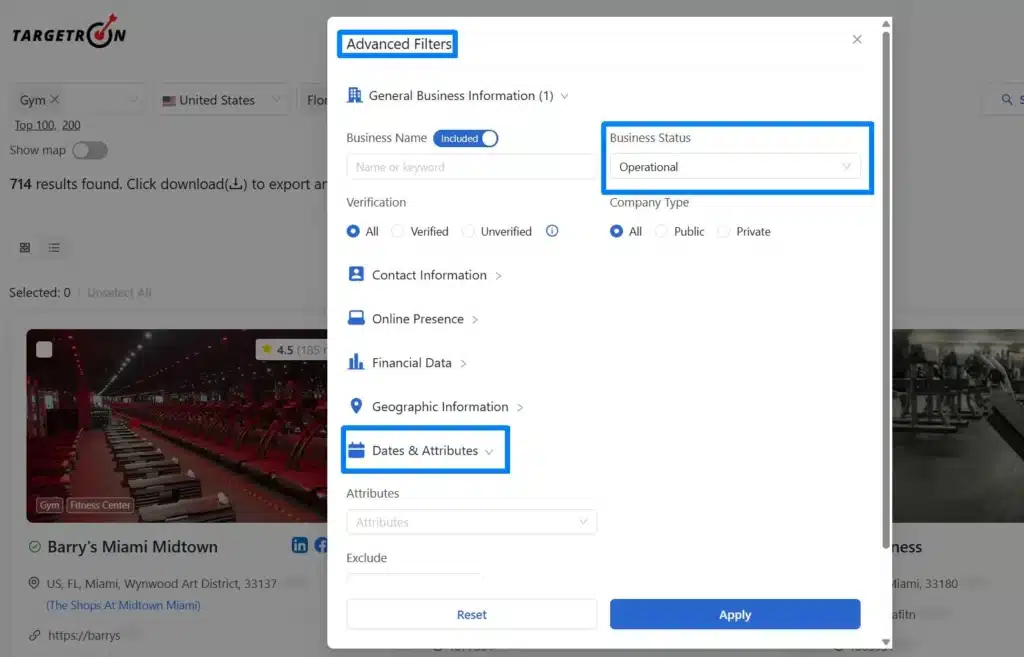Click the Geographic Information pin icon

pos(355,406)
